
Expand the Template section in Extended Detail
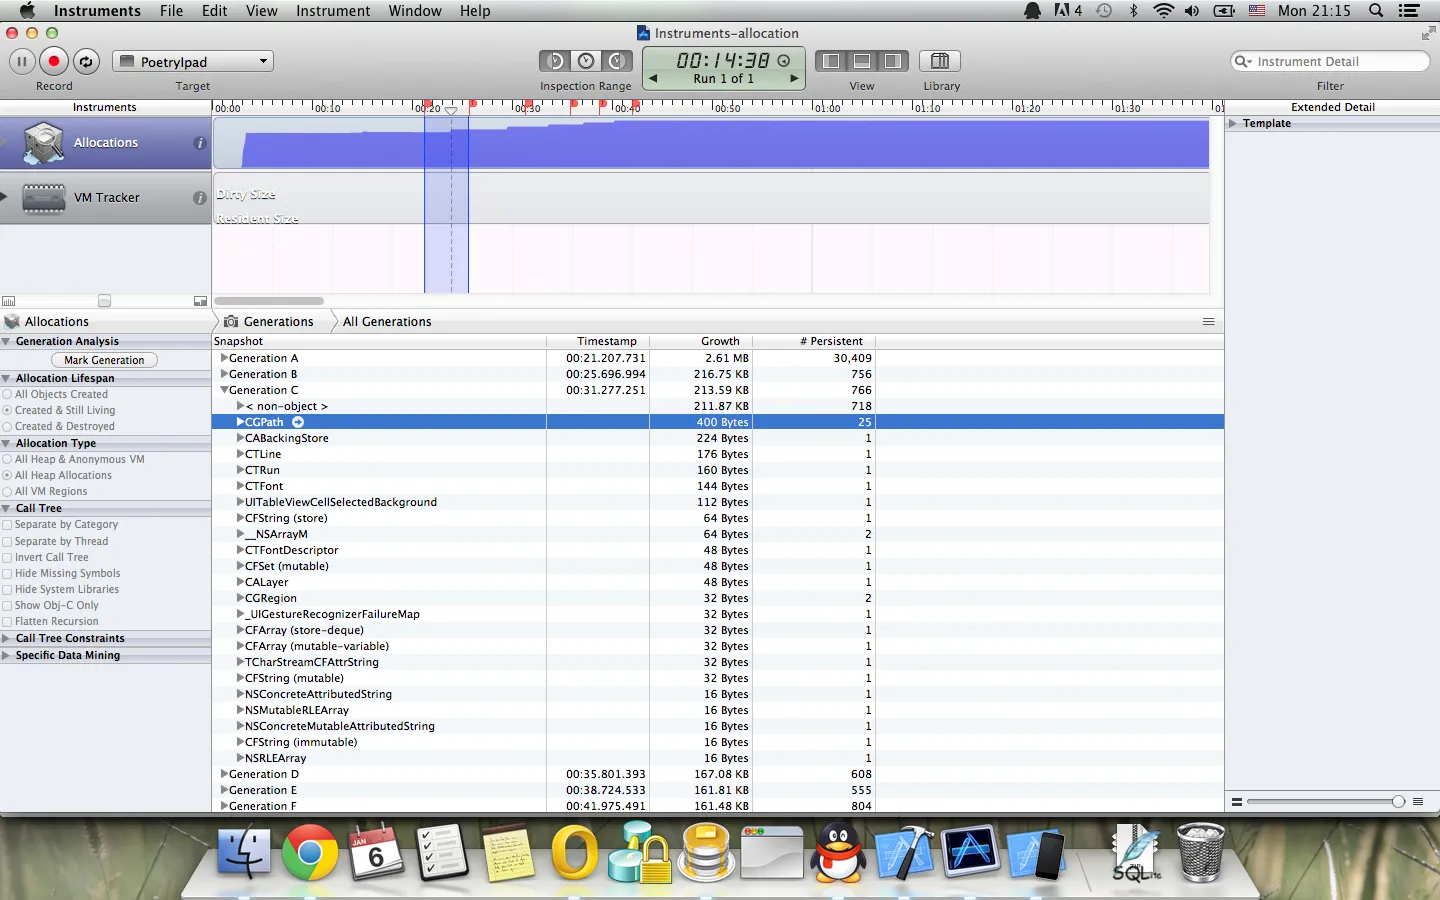click(1233, 123)
